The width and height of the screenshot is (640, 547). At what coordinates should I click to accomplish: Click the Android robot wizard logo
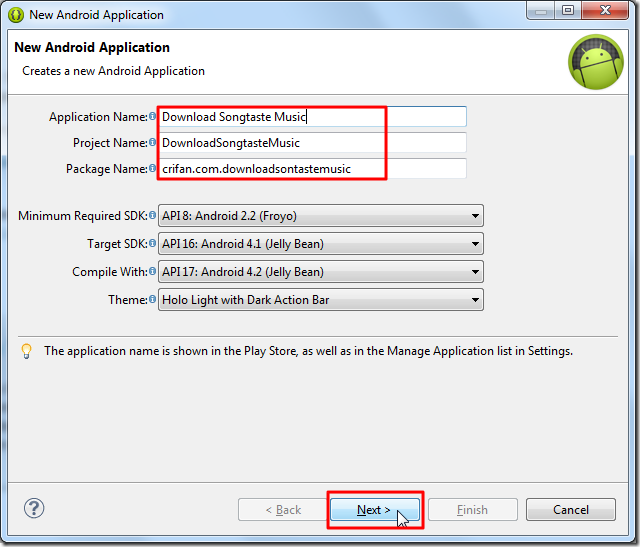(596, 61)
